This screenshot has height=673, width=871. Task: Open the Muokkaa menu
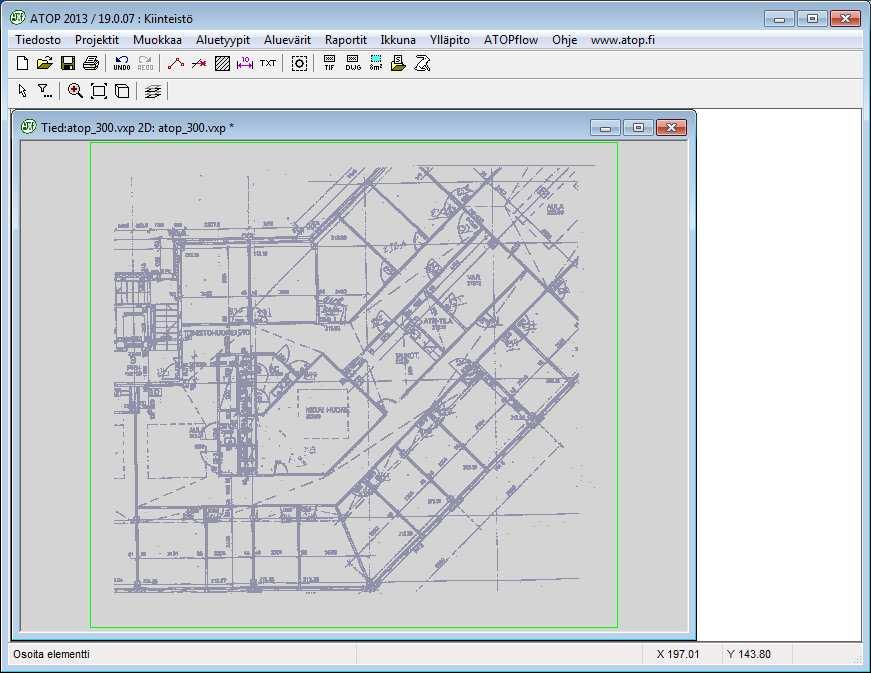pos(157,40)
